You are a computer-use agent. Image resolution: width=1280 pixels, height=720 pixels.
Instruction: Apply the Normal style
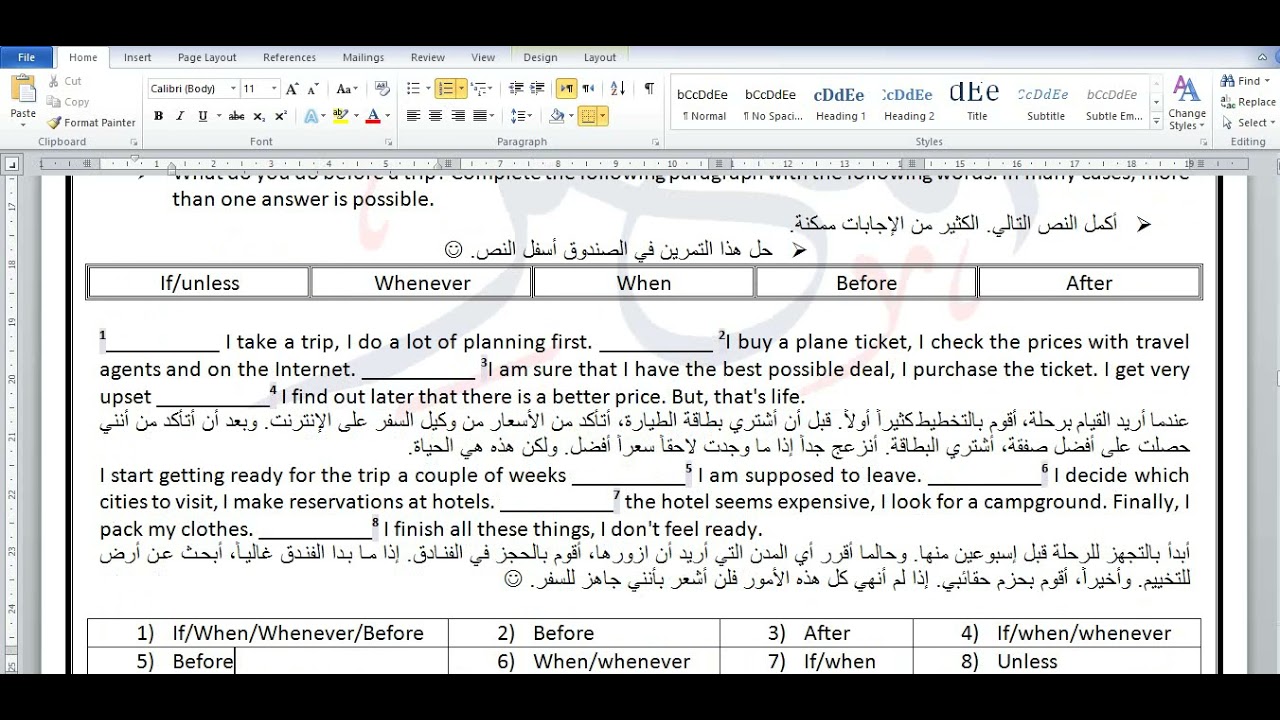[x=703, y=103]
